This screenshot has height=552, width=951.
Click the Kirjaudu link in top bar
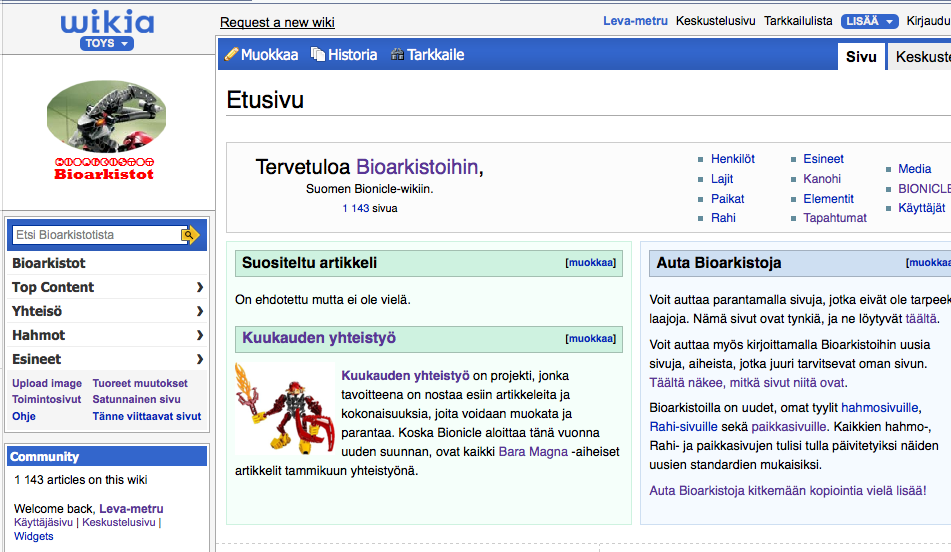929,21
